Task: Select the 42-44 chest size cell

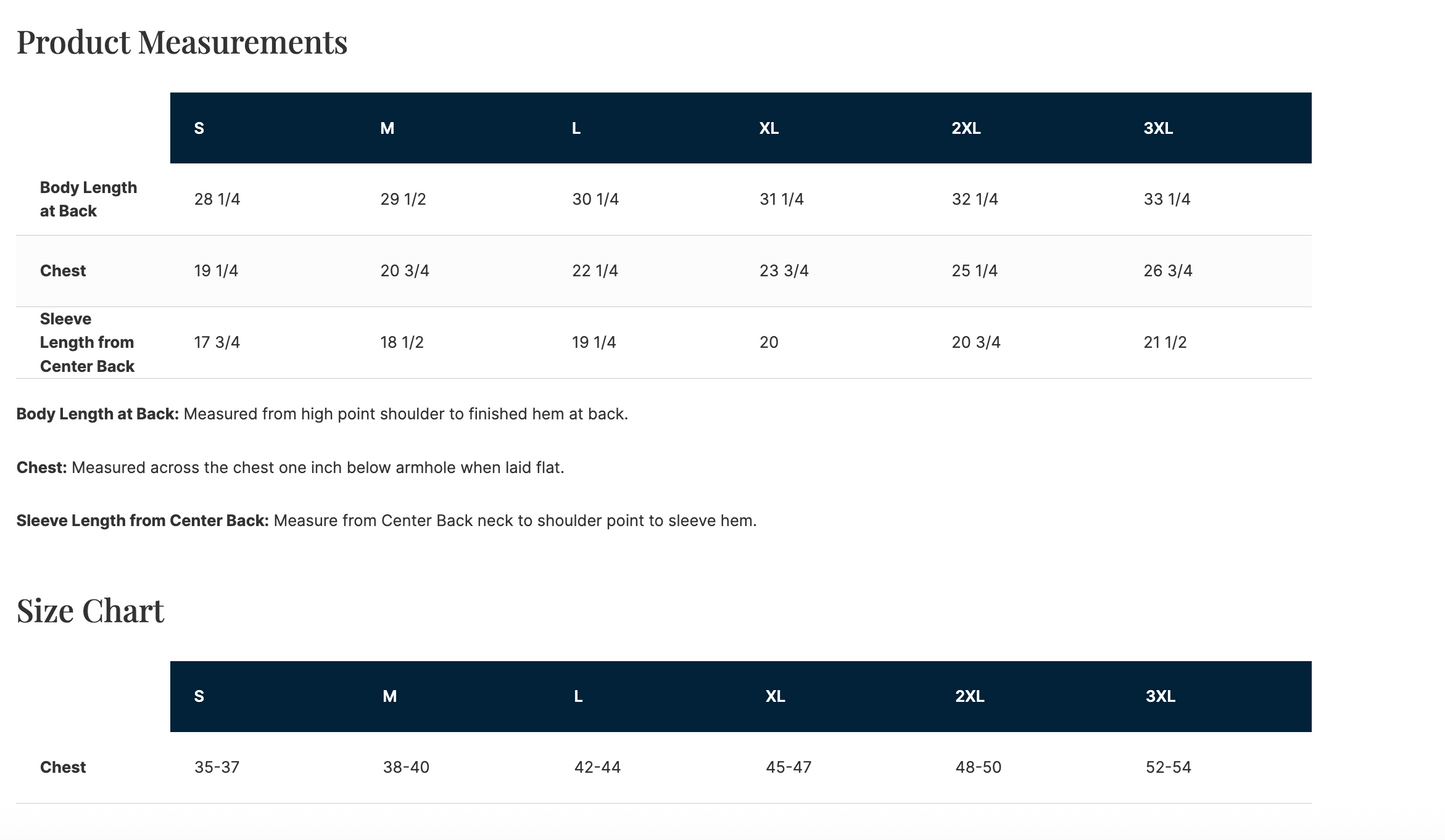Action: 597,767
